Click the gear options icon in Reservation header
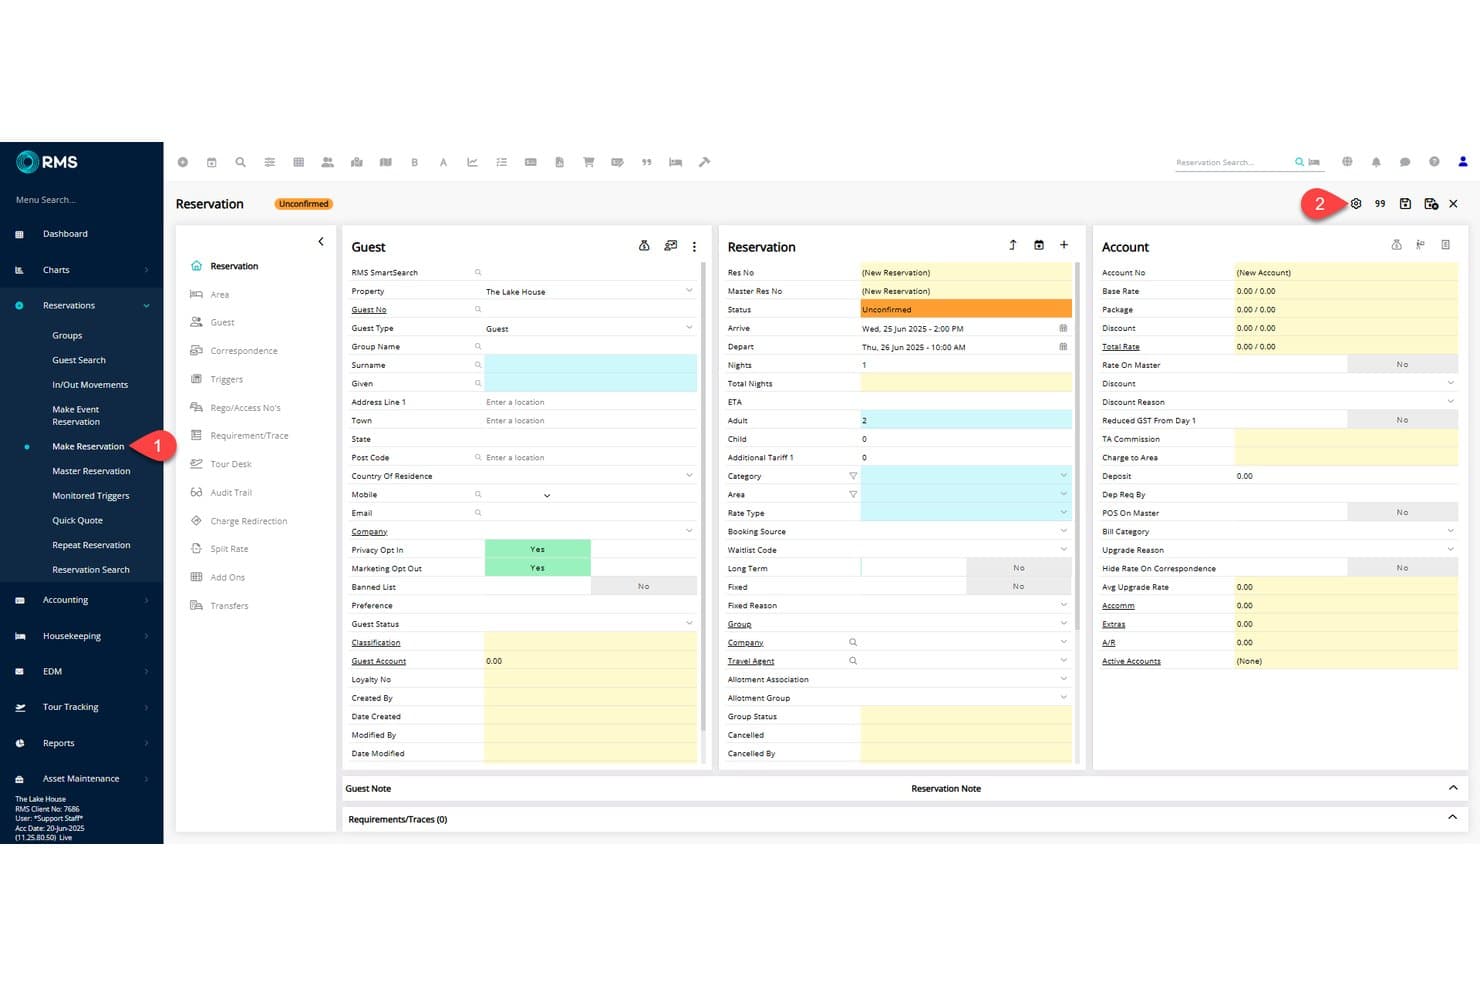The image size is (1480, 987). click(x=1356, y=204)
